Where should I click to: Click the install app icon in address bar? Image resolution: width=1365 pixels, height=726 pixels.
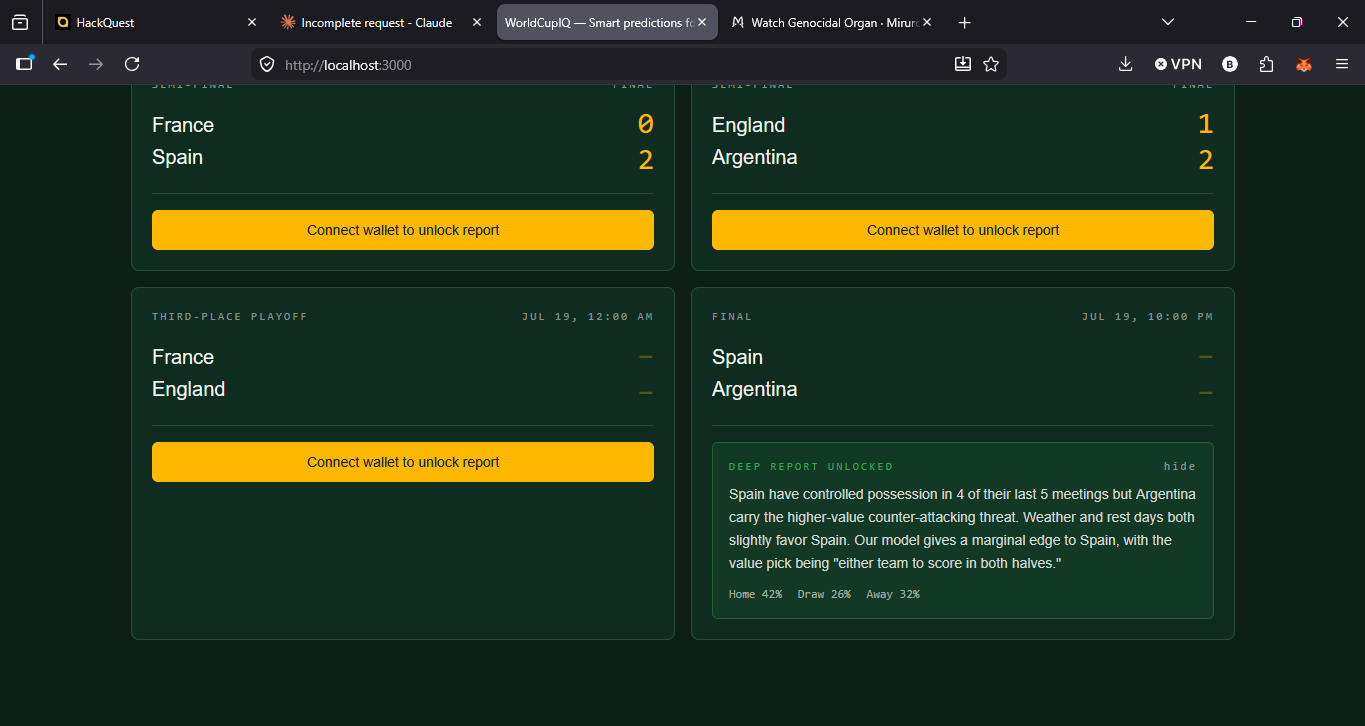click(x=963, y=64)
